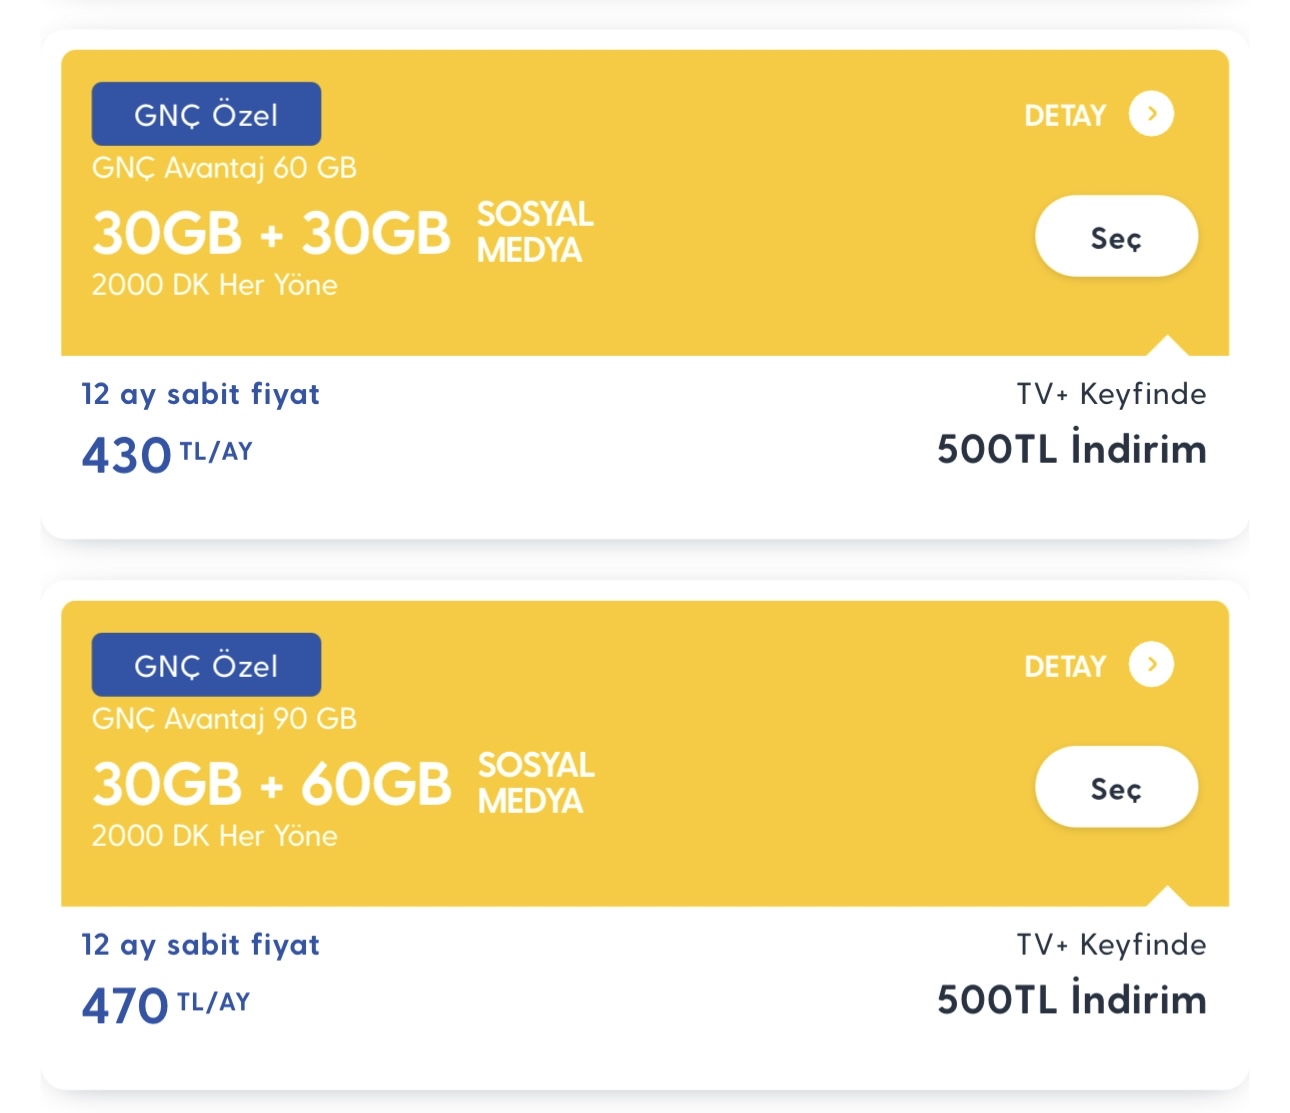Screen dimensions: 1290x1113
Task: Open TV+ 500TL İndirim offer under 470 TL plan
Action: [1072, 981]
